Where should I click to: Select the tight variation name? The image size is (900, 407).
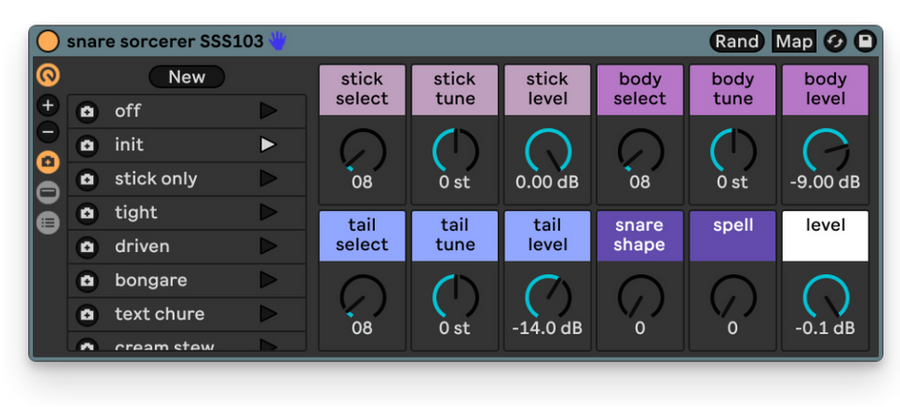click(136, 212)
